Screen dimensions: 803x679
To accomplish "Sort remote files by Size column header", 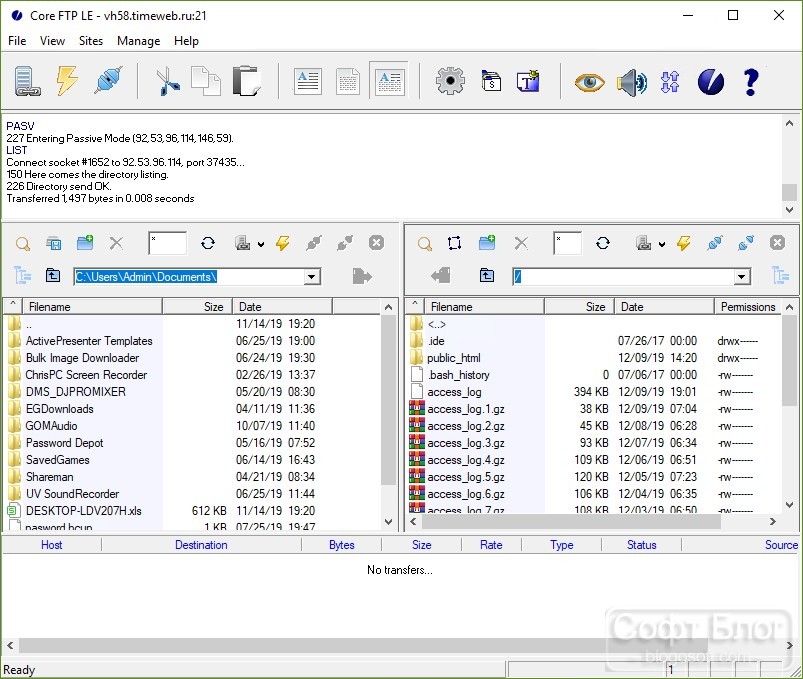I will click(x=579, y=307).
